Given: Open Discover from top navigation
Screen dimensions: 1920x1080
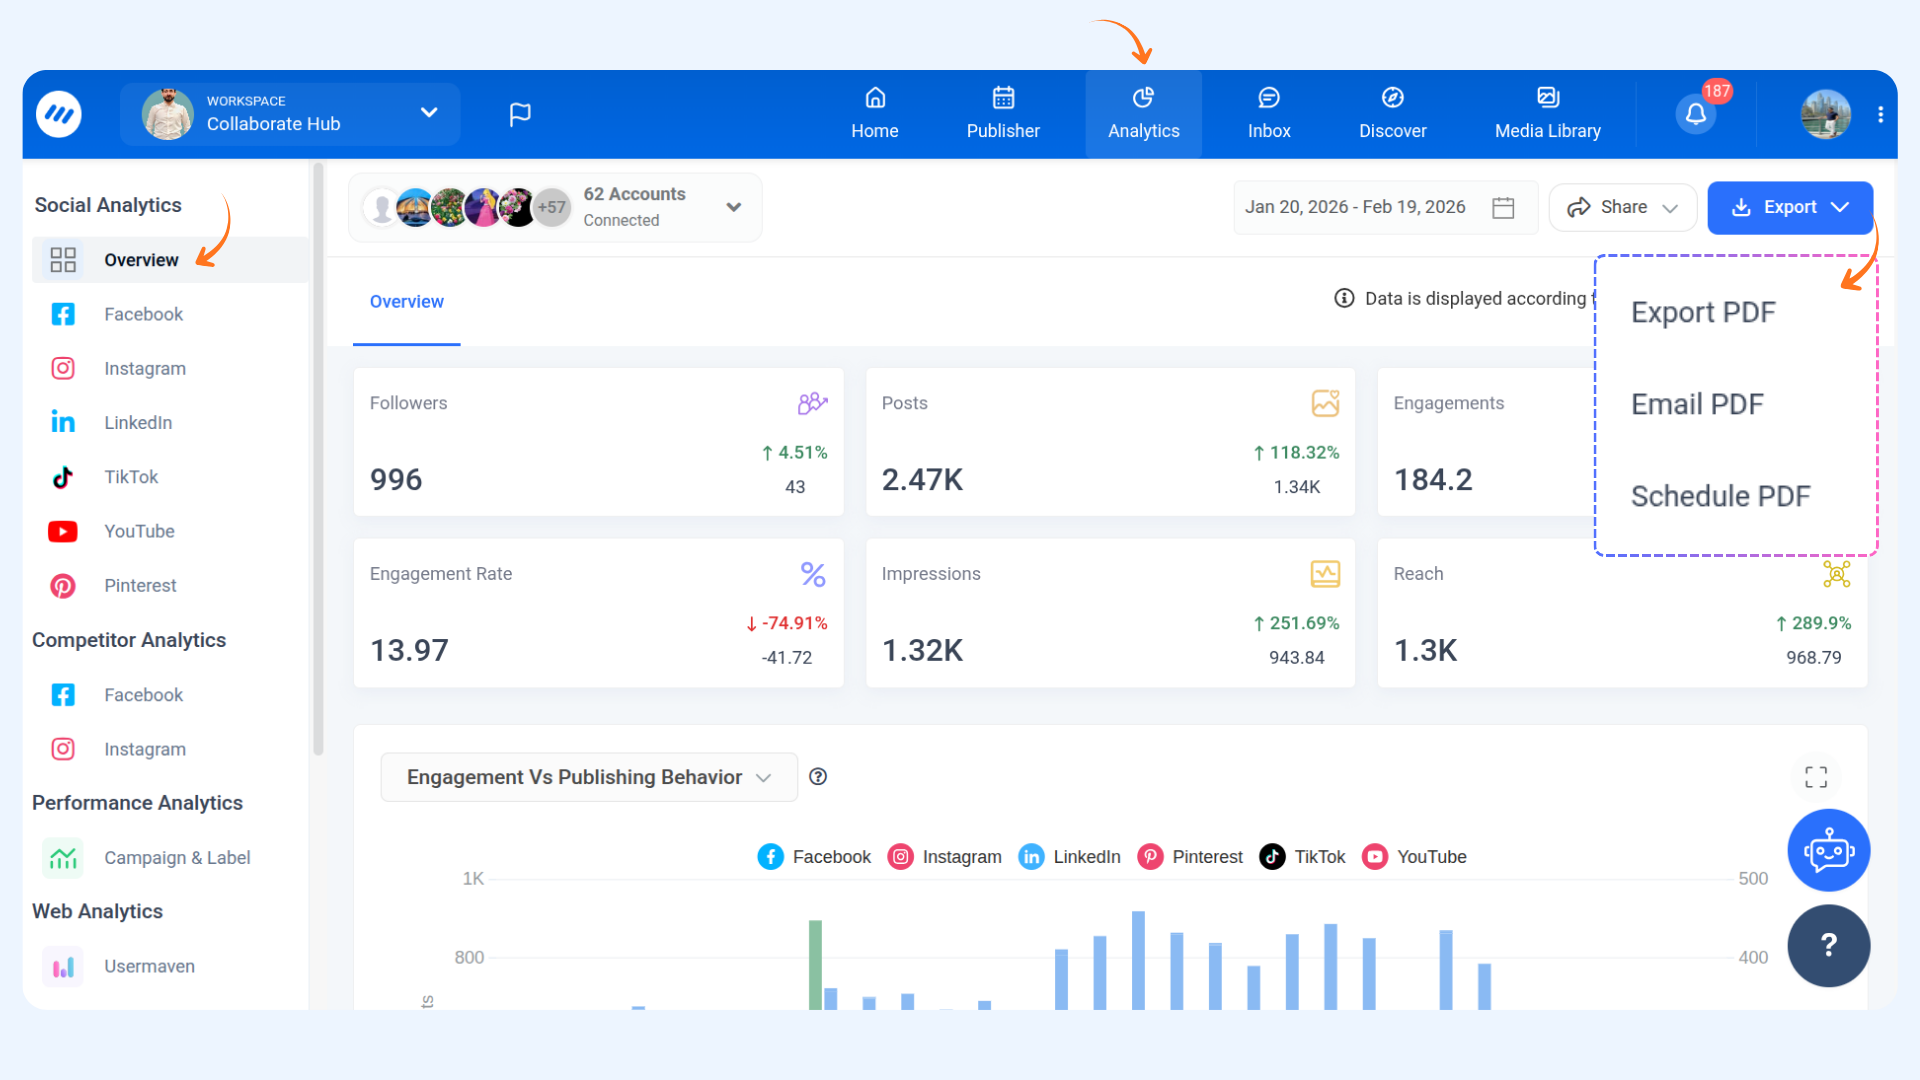Looking at the screenshot, I should (x=1392, y=113).
